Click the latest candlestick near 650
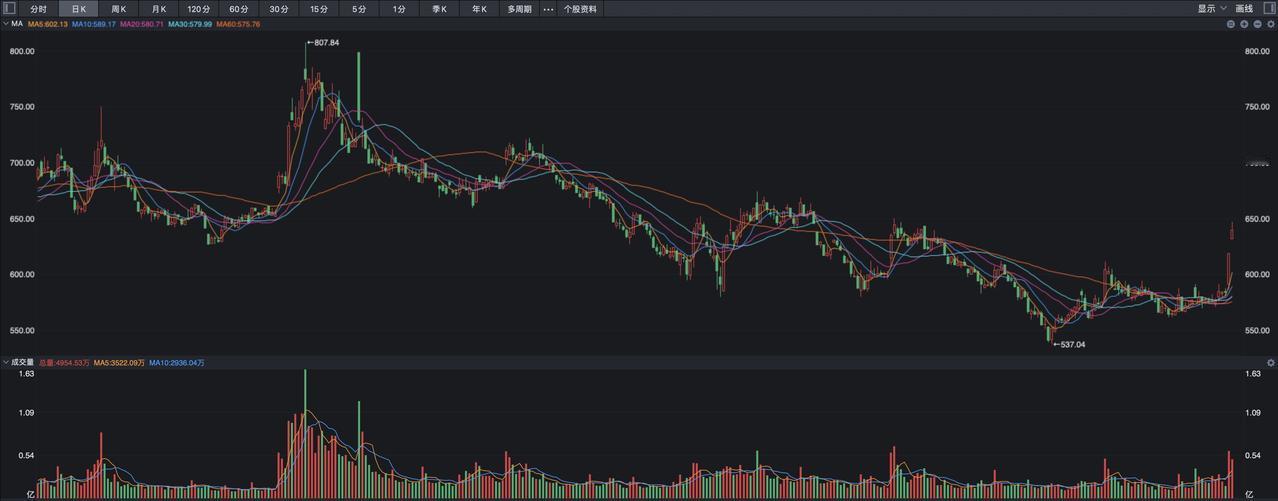This screenshot has height=501, width=1278. coord(1232,231)
